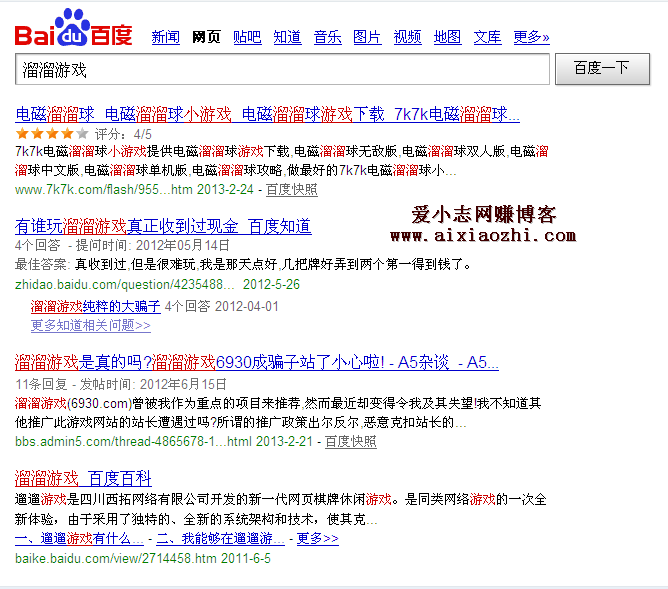Open 一、遛遛游戏有什么... section link

(79, 539)
